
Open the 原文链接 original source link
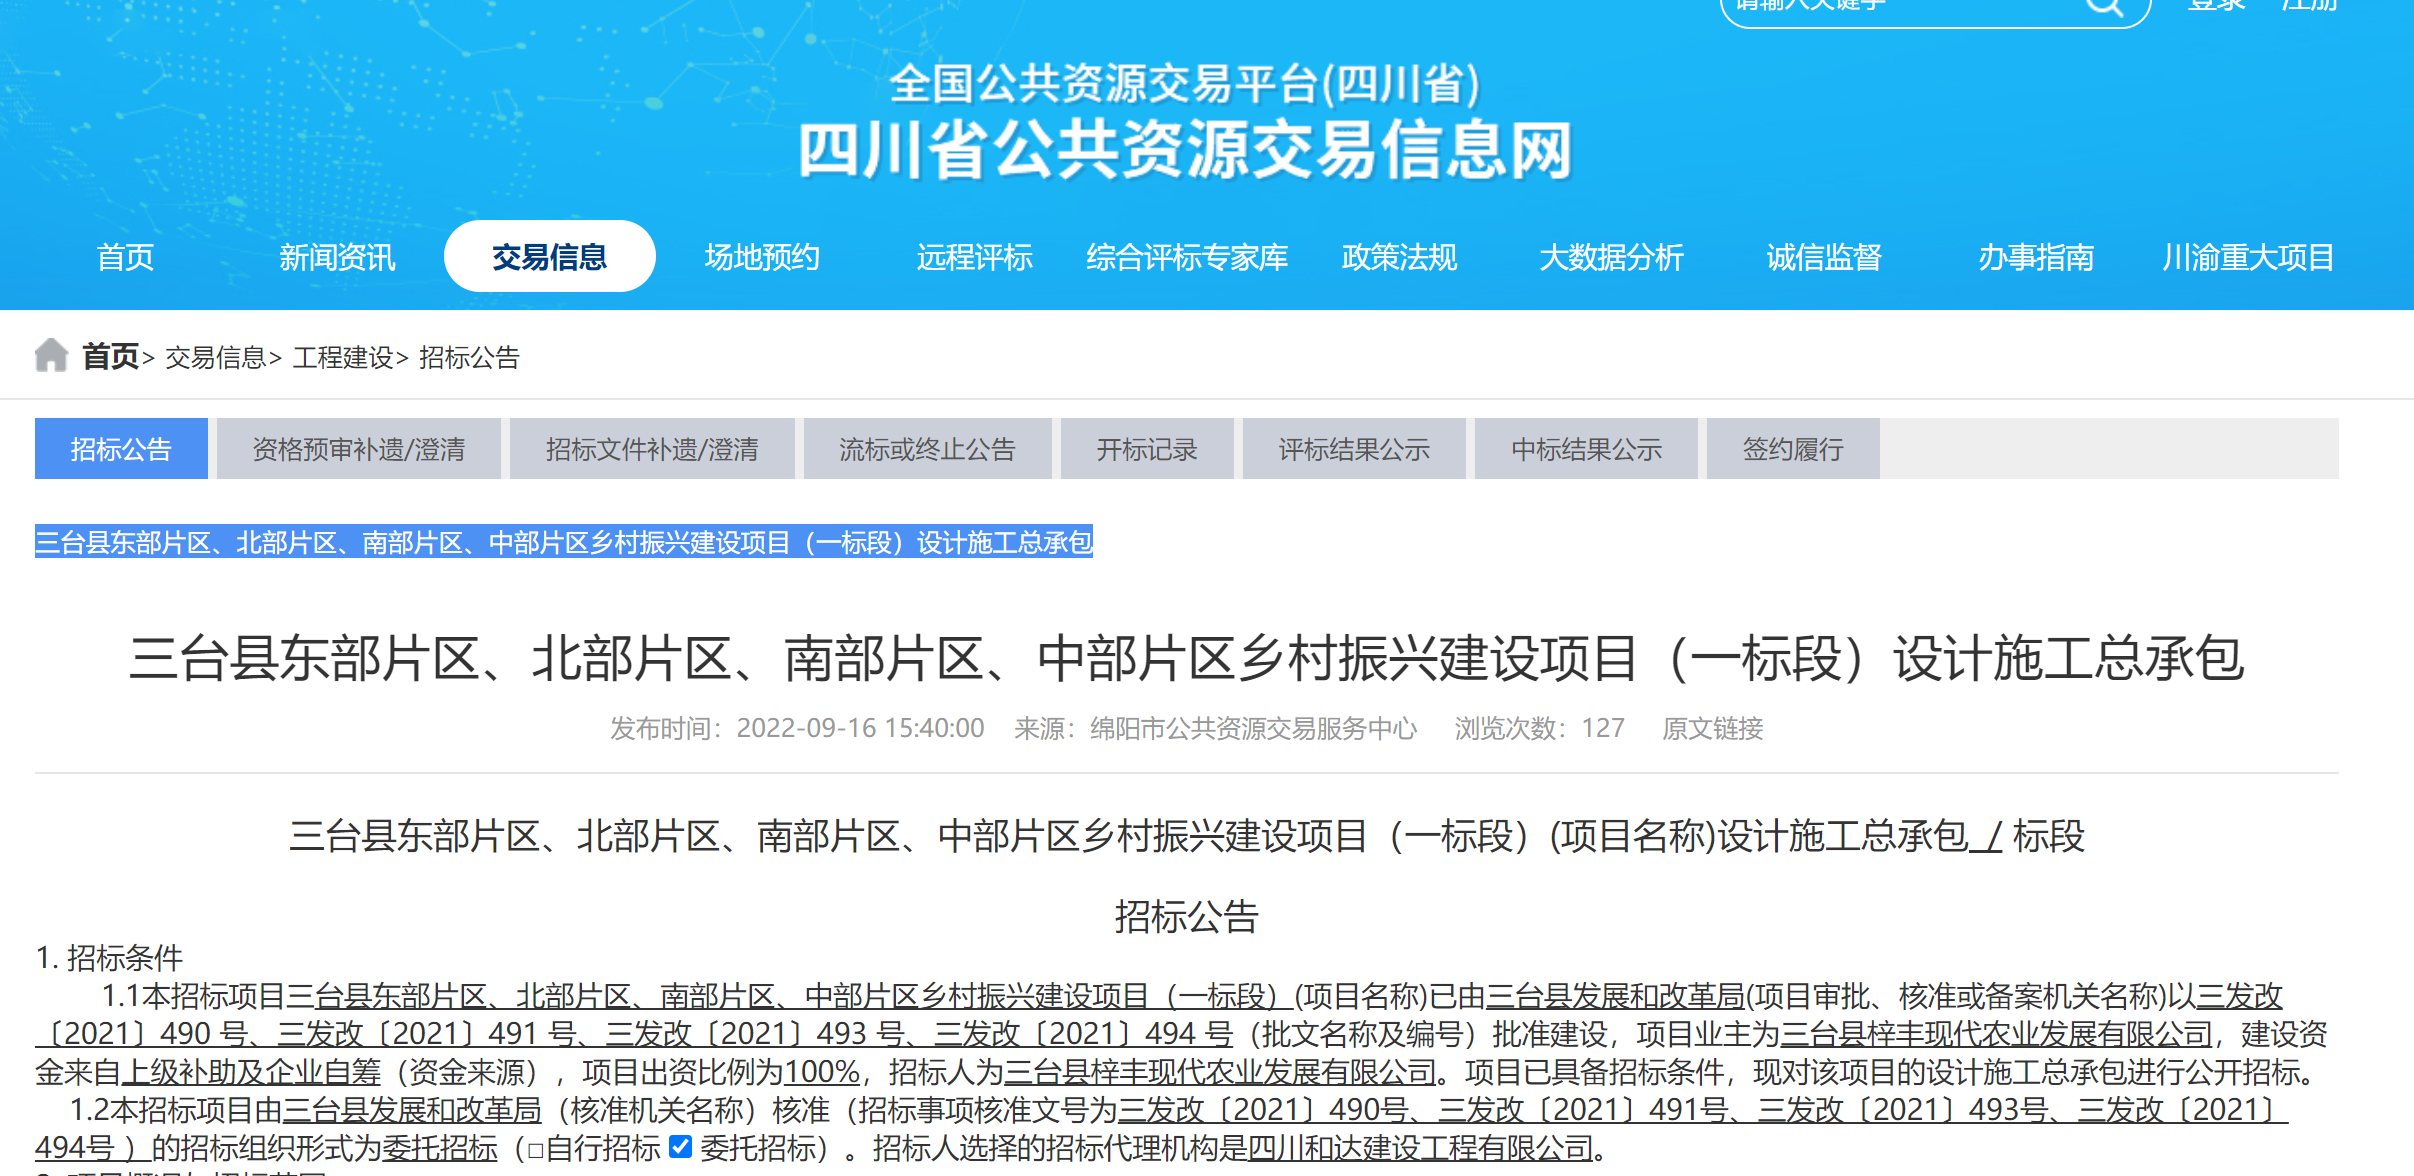pyautogui.click(x=1712, y=728)
